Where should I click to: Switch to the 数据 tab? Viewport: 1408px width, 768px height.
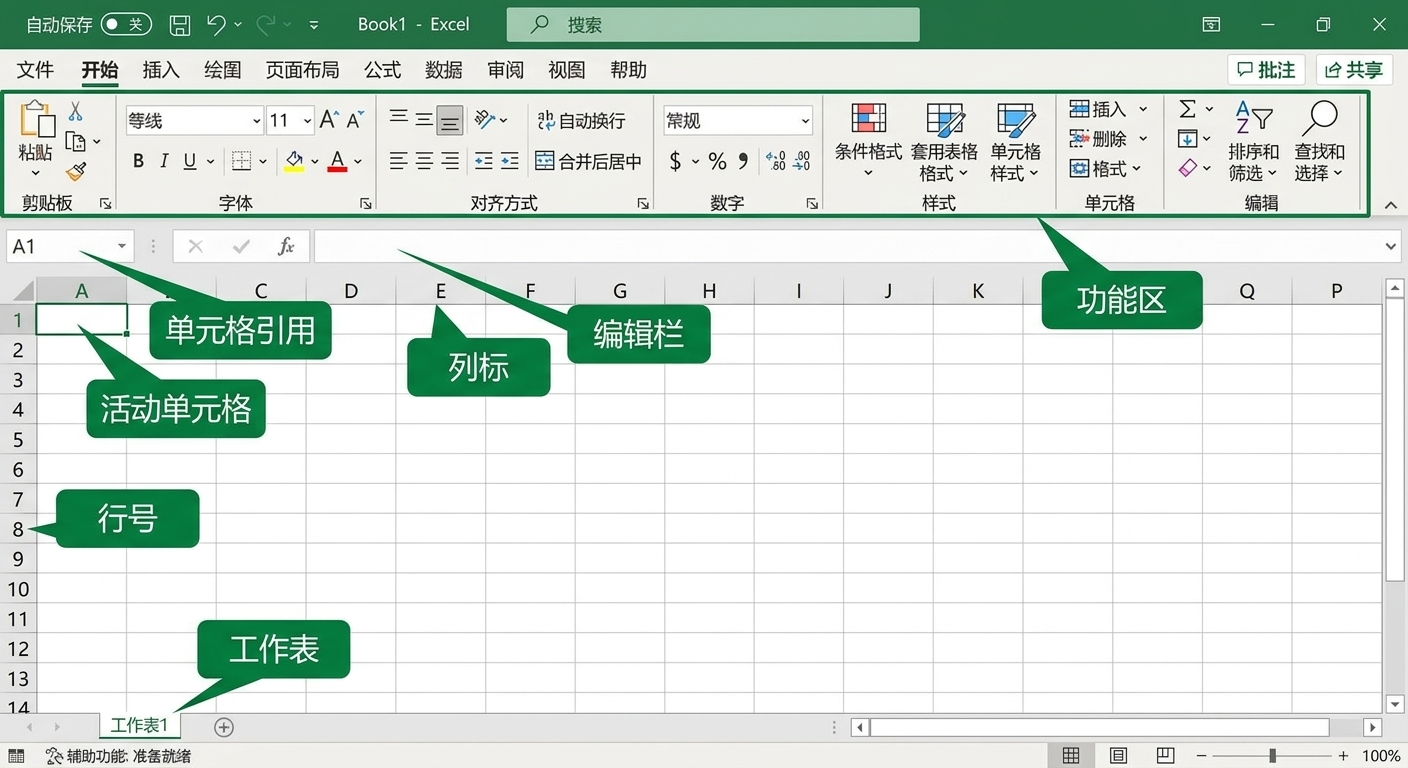pos(444,70)
